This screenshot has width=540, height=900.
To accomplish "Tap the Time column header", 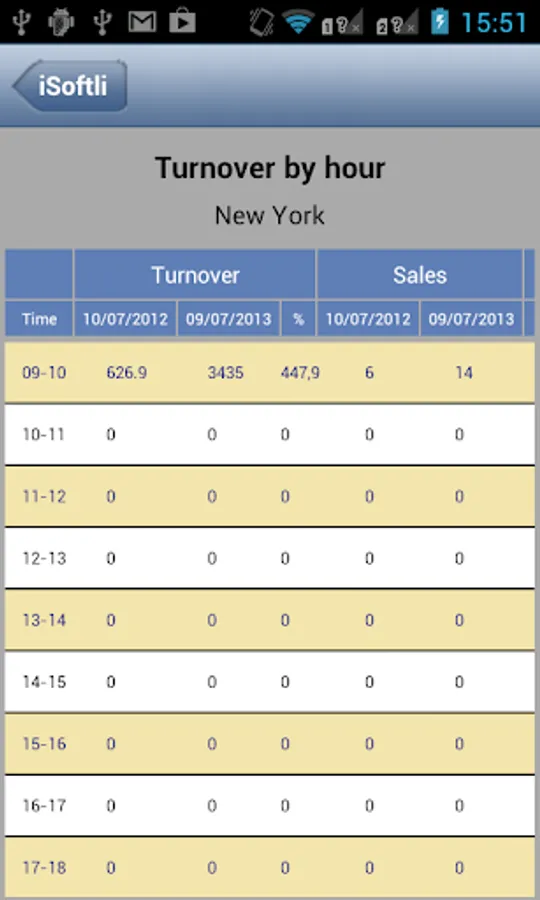I will pos(39,319).
